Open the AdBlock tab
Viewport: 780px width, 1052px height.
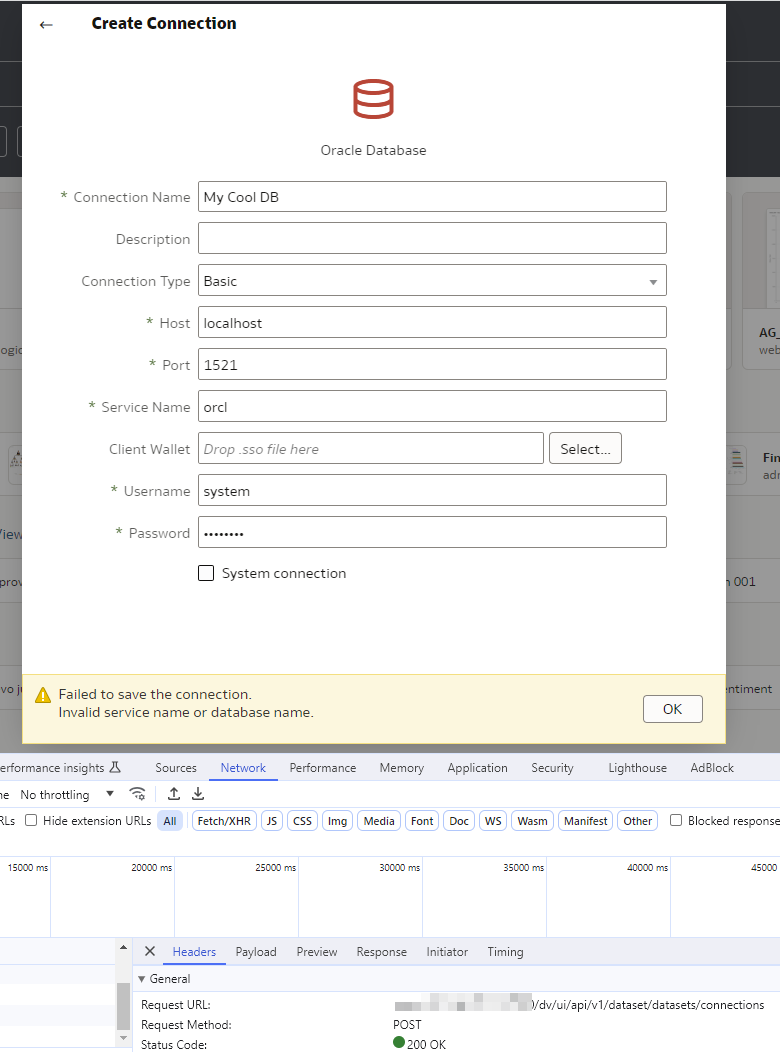712,768
